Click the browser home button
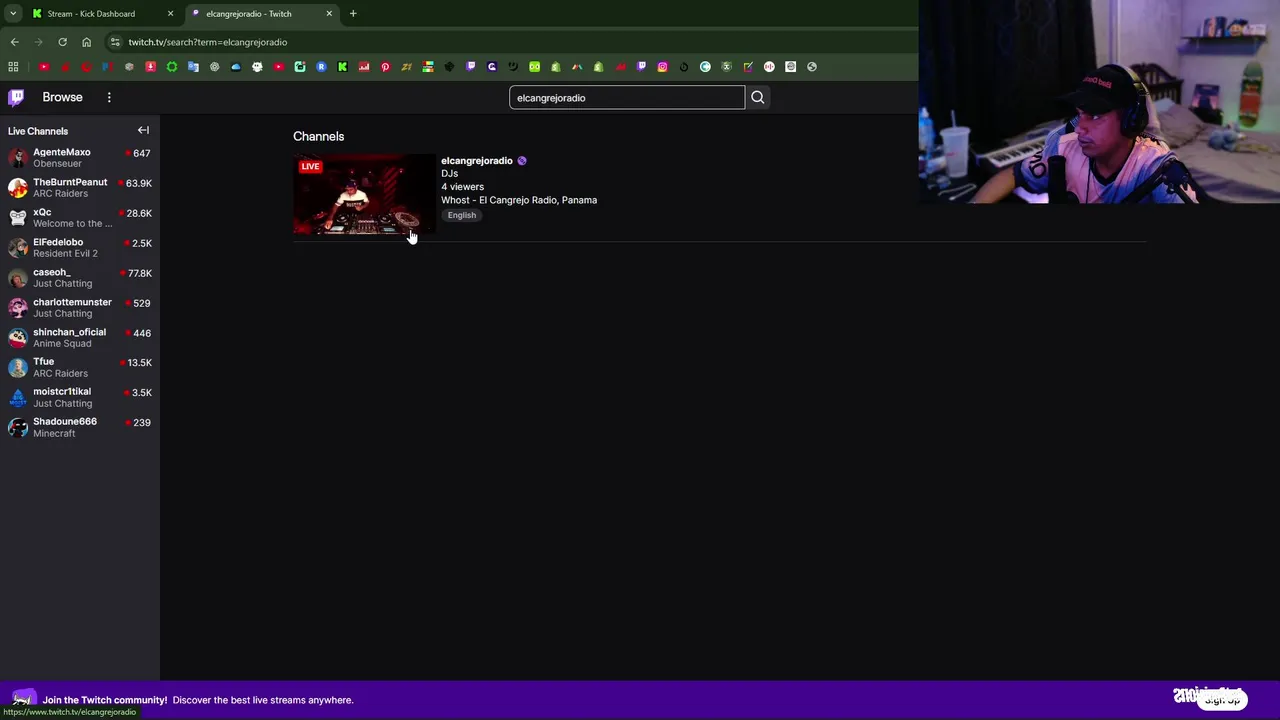The width and height of the screenshot is (1280, 720). coord(86,42)
